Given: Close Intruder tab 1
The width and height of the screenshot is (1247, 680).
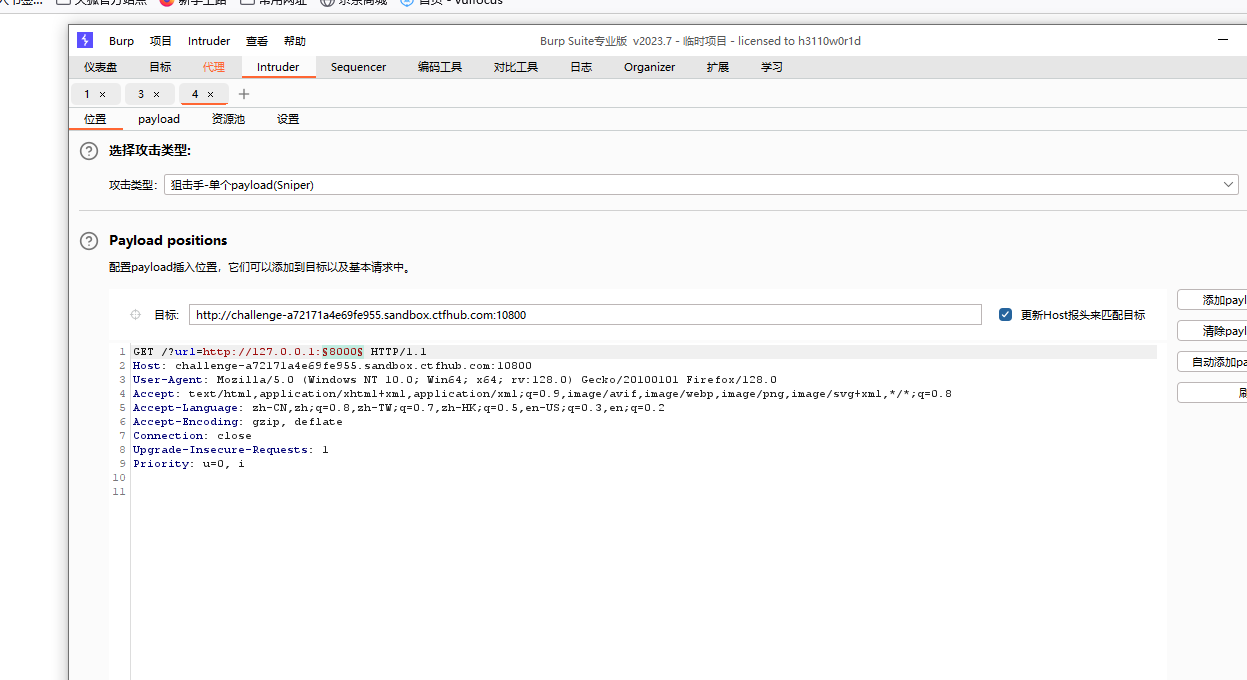Looking at the screenshot, I should [102, 94].
